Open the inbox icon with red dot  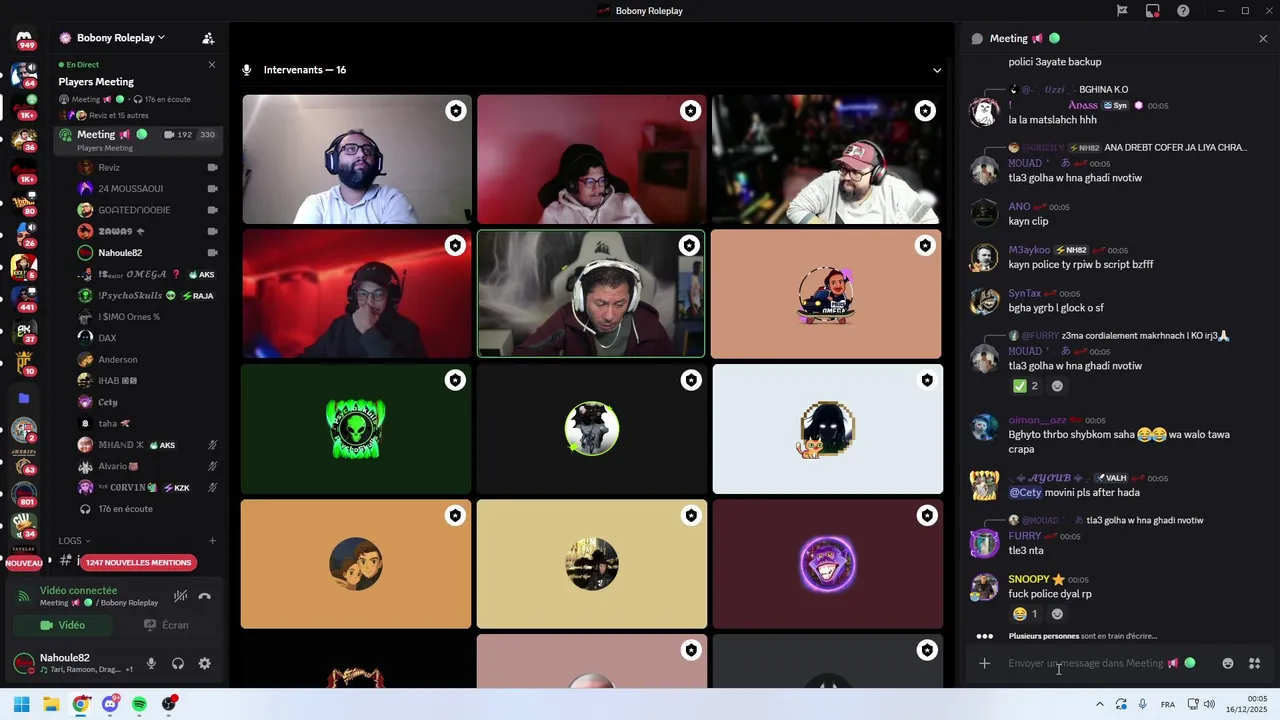click(1153, 11)
